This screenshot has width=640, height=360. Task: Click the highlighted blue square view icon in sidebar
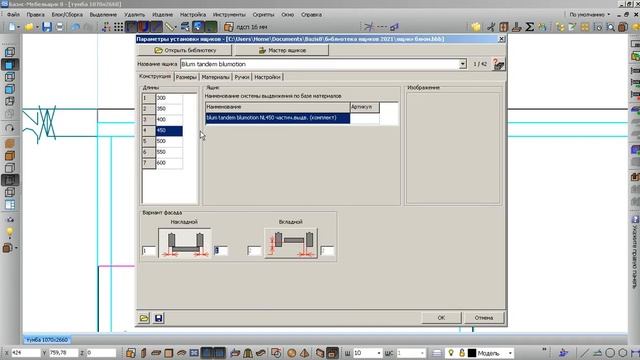tap(9, 64)
